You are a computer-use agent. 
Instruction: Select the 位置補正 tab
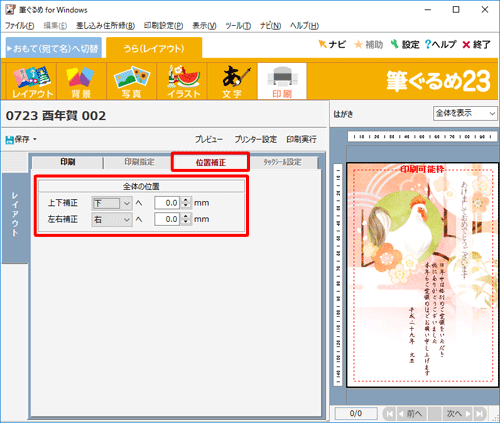pyautogui.click(x=210, y=162)
